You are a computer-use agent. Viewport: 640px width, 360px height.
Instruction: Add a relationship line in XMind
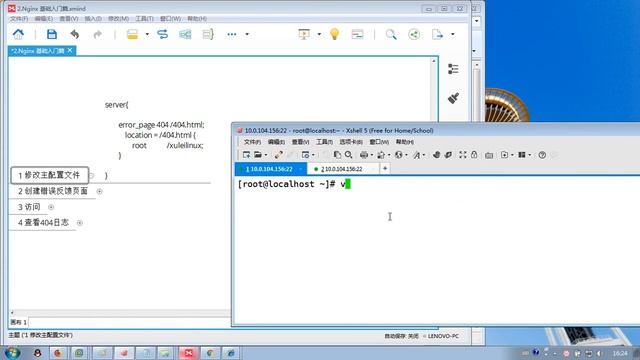coord(162,34)
